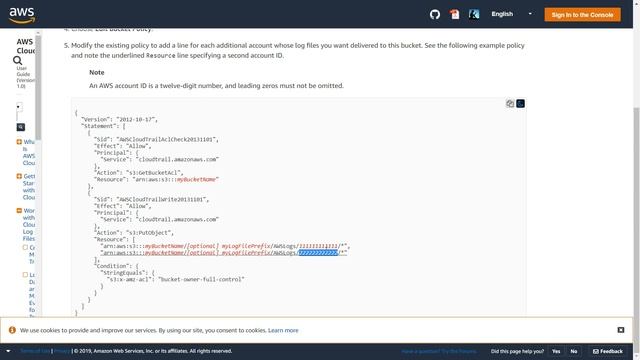The width and height of the screenshot is (640, 360).
Task: Open "Have a question? Try the Forums" link
Action: 439,351
